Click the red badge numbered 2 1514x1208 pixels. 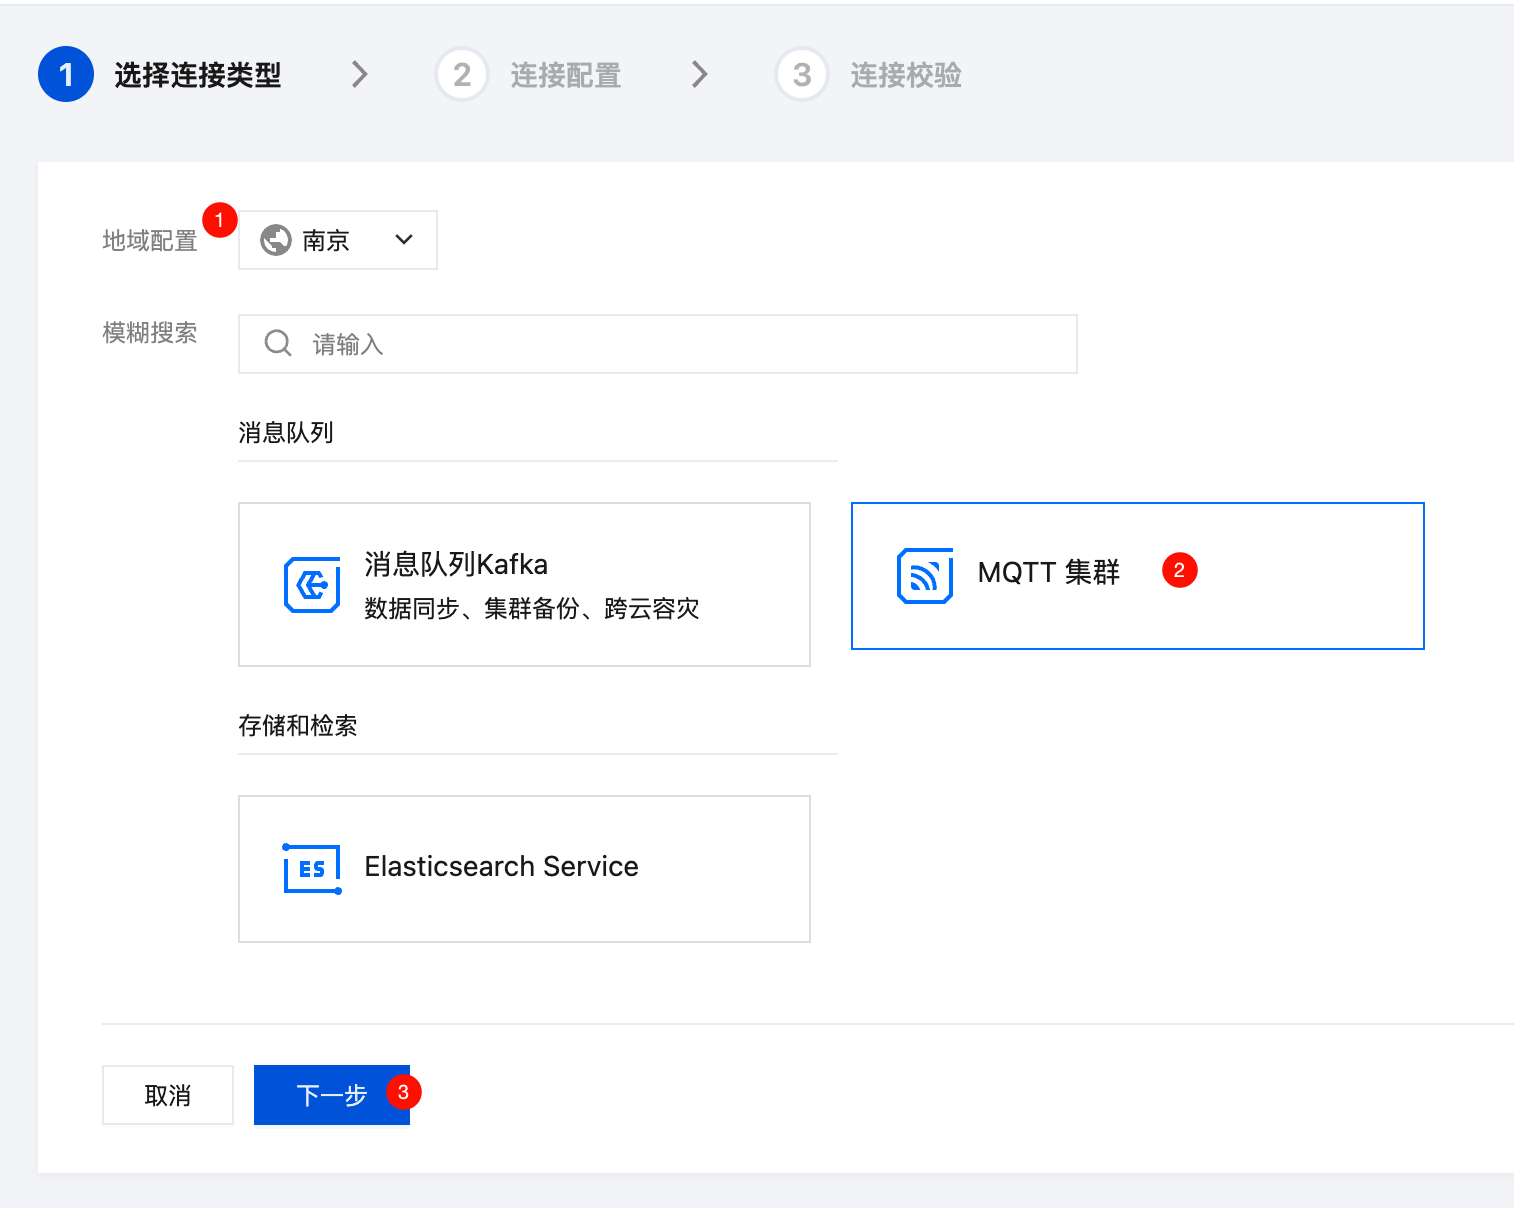point(1179,570)
